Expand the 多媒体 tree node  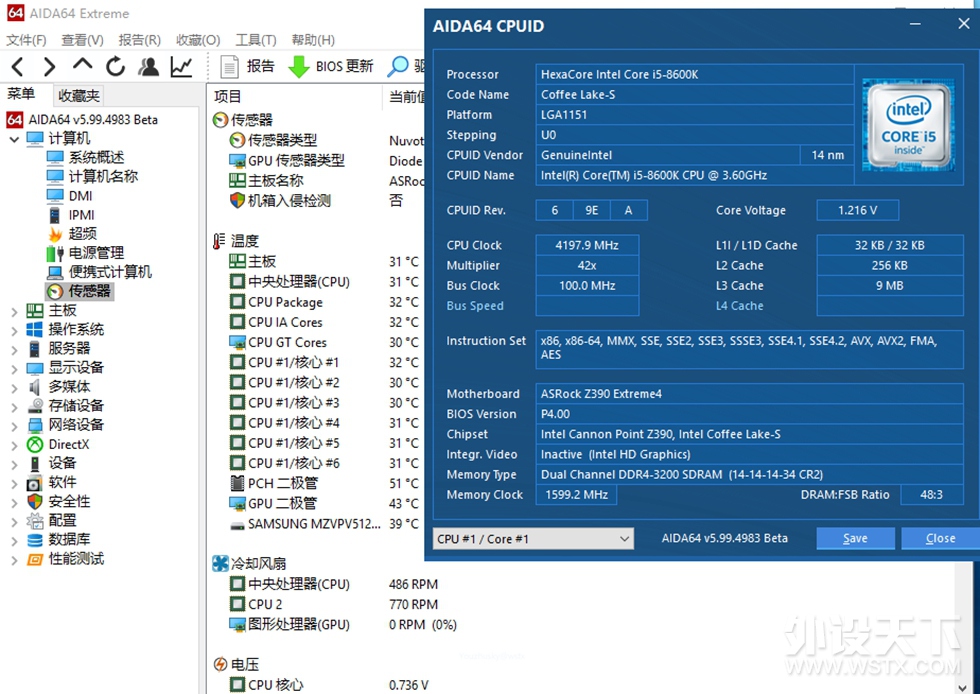click(14, 387)
